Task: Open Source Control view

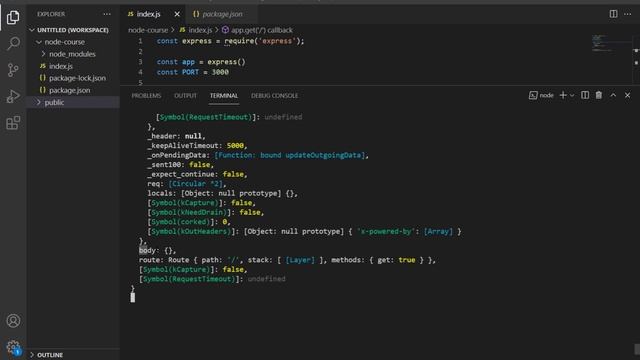Action: [13, 70]
